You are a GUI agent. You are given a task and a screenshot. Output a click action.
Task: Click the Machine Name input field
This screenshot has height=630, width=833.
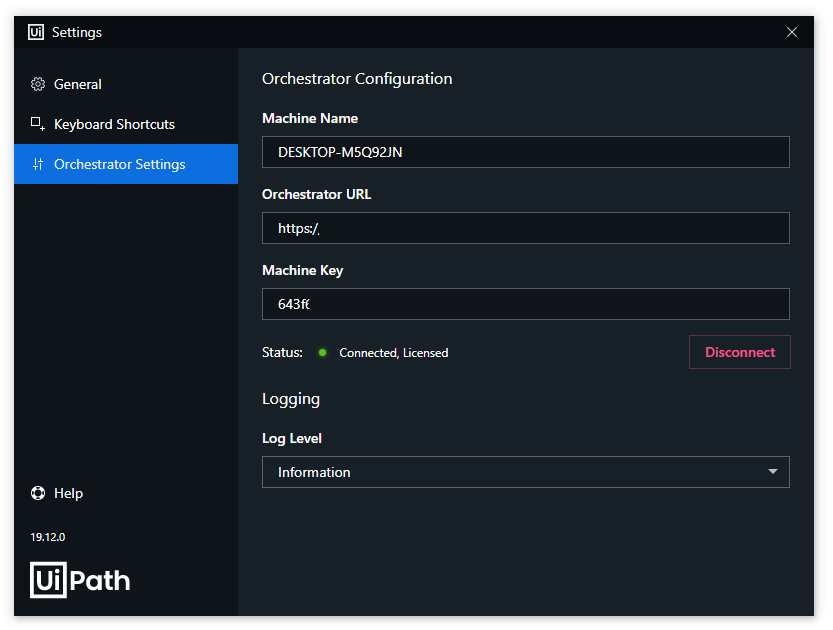[x=525, y=152]
